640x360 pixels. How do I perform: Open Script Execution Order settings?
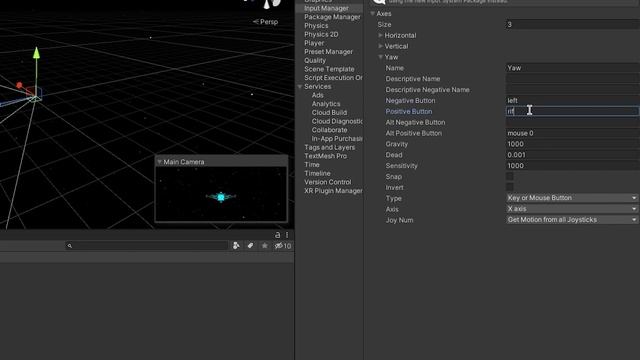(x=333, y=78)
